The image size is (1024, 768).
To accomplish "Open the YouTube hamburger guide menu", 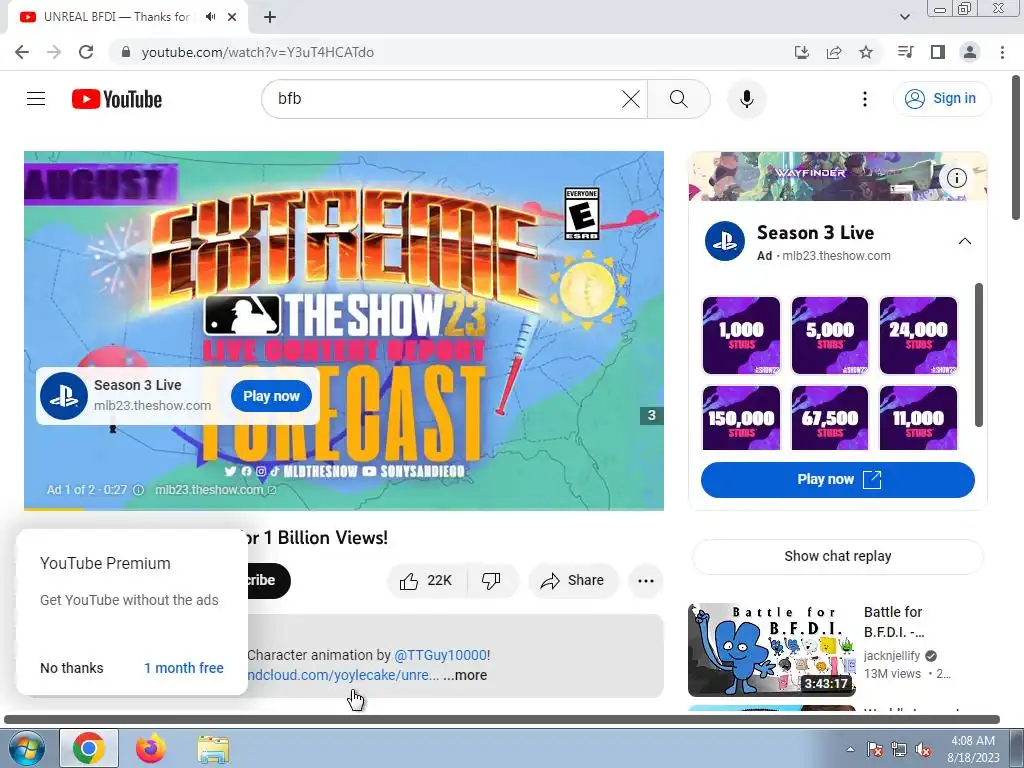I will coord(36,99).
